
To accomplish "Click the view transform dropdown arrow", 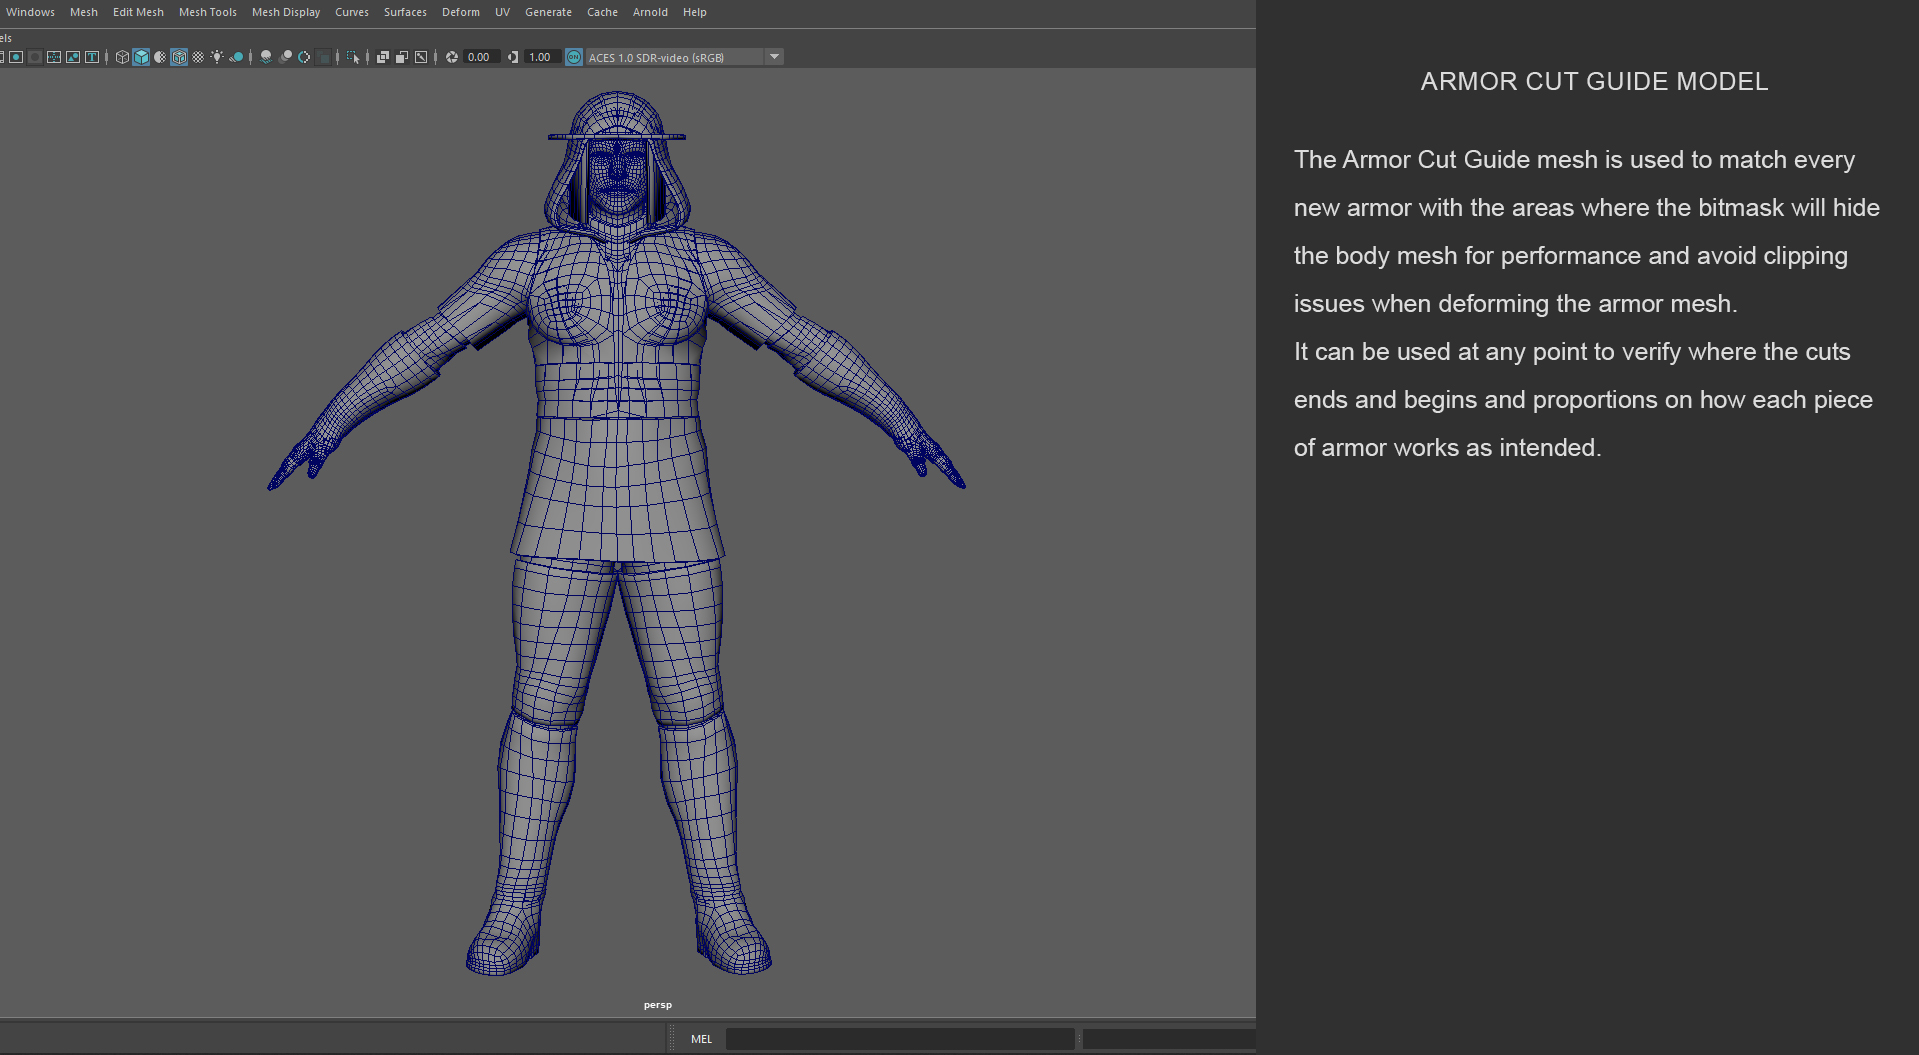I will coord(775,57).
